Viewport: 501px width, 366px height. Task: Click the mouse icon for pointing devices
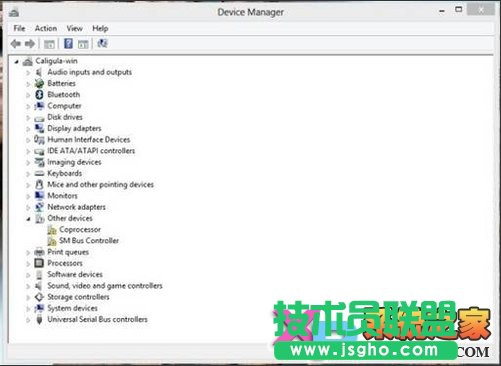pyautogui.click(x=39, y=185)
